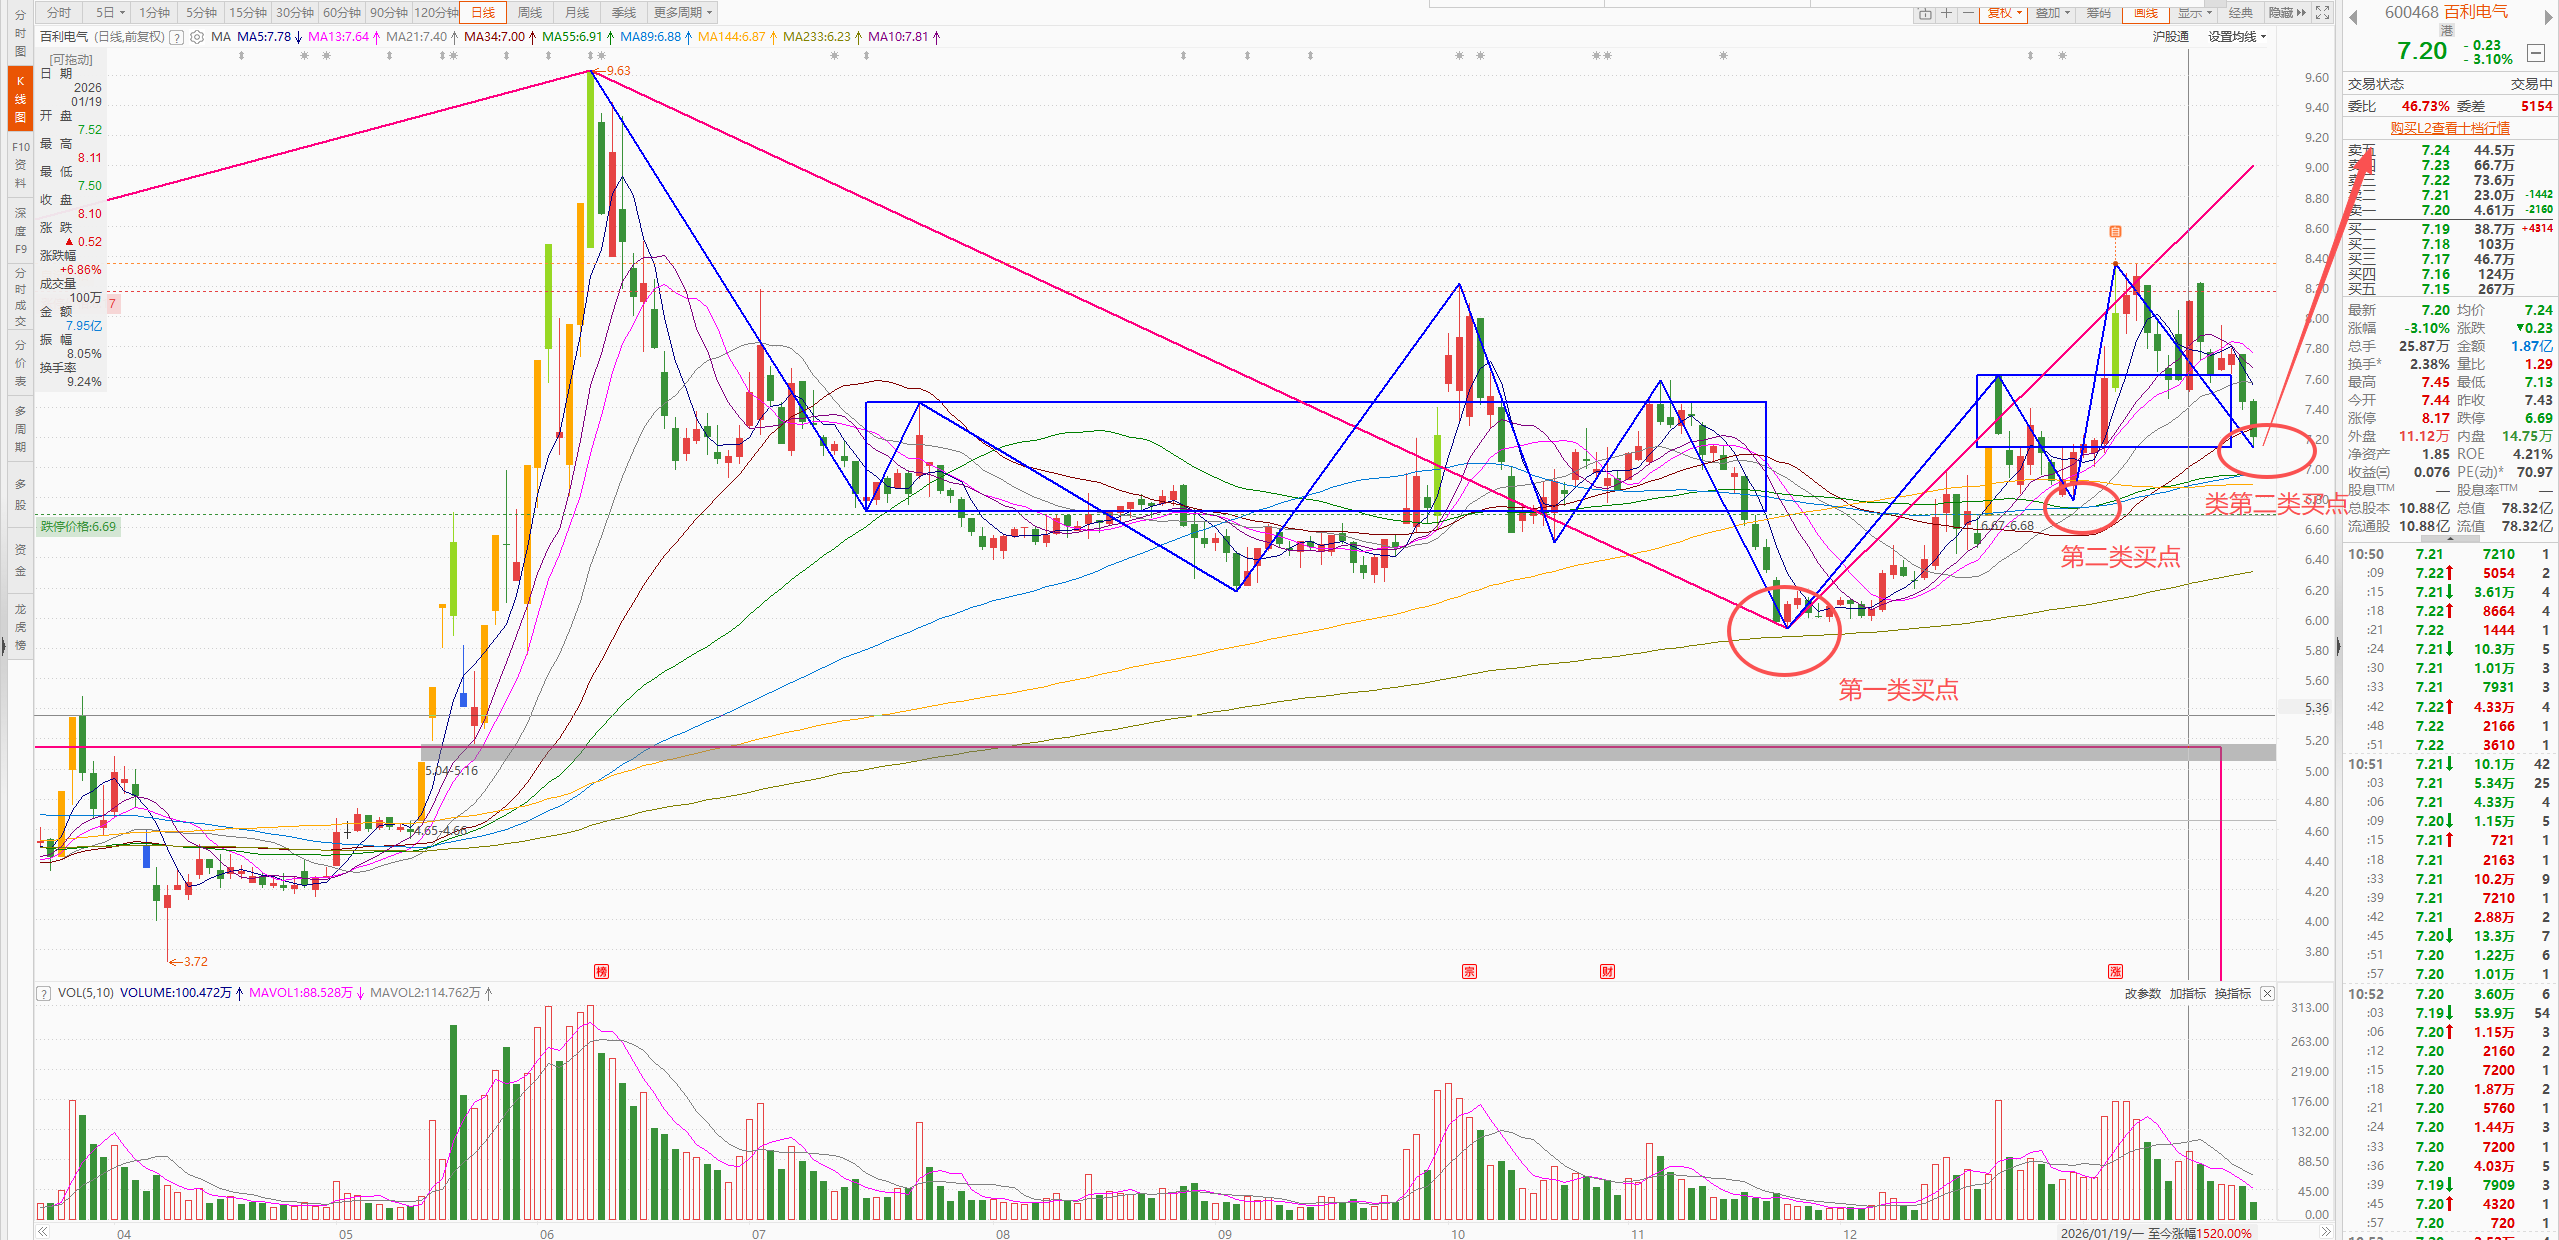This screenshot has width=2559, height=1240.
Task: Click the minus zoom-out chart icon
Action: click(x=1967, y=13)
